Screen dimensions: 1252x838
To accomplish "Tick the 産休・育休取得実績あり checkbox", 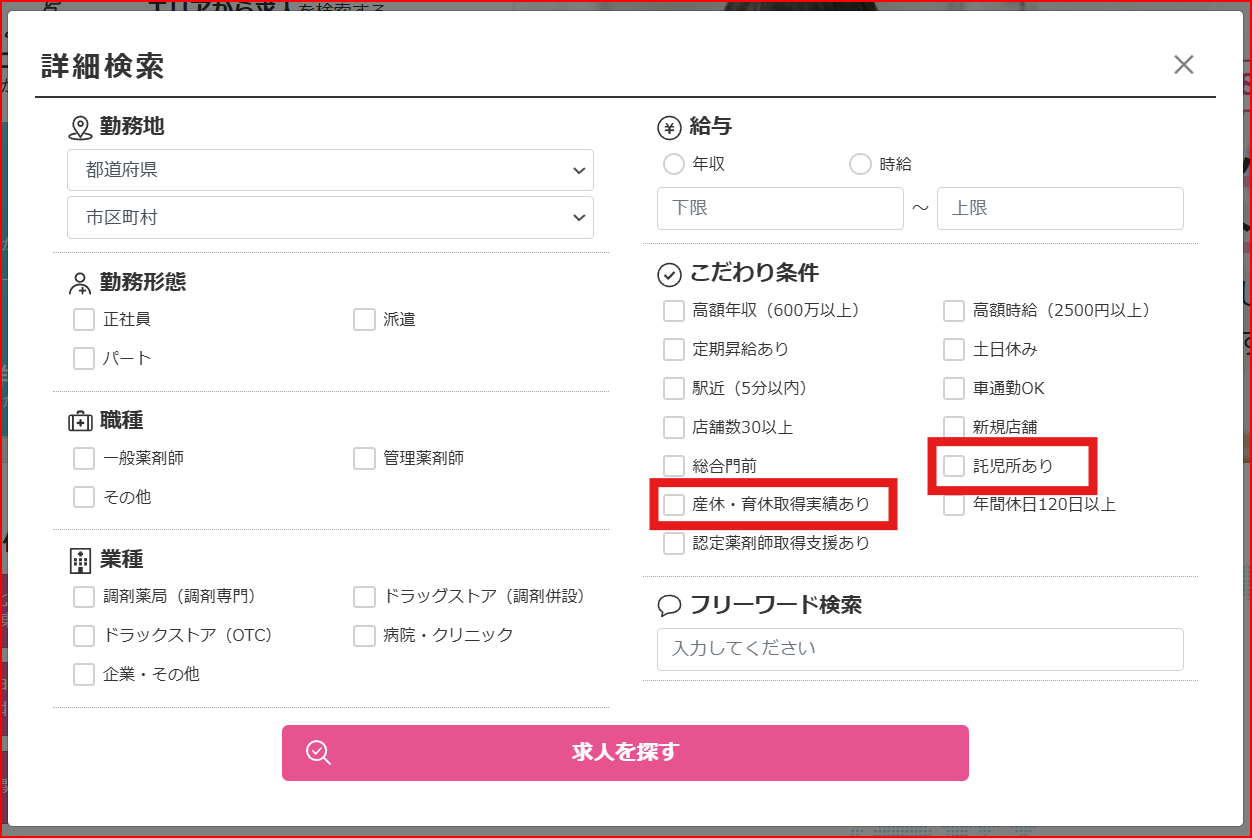I will [674, 505].
